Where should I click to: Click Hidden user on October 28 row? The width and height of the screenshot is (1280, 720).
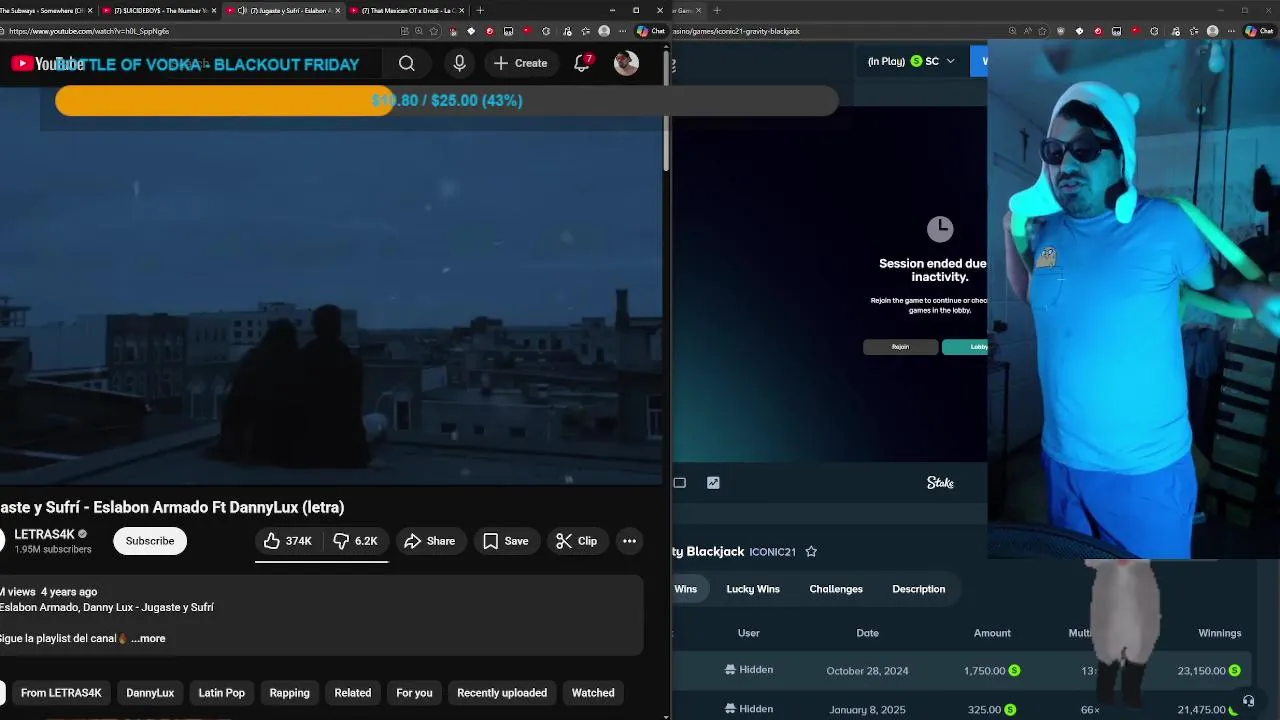pyautogui.click(x=749, y=670)
